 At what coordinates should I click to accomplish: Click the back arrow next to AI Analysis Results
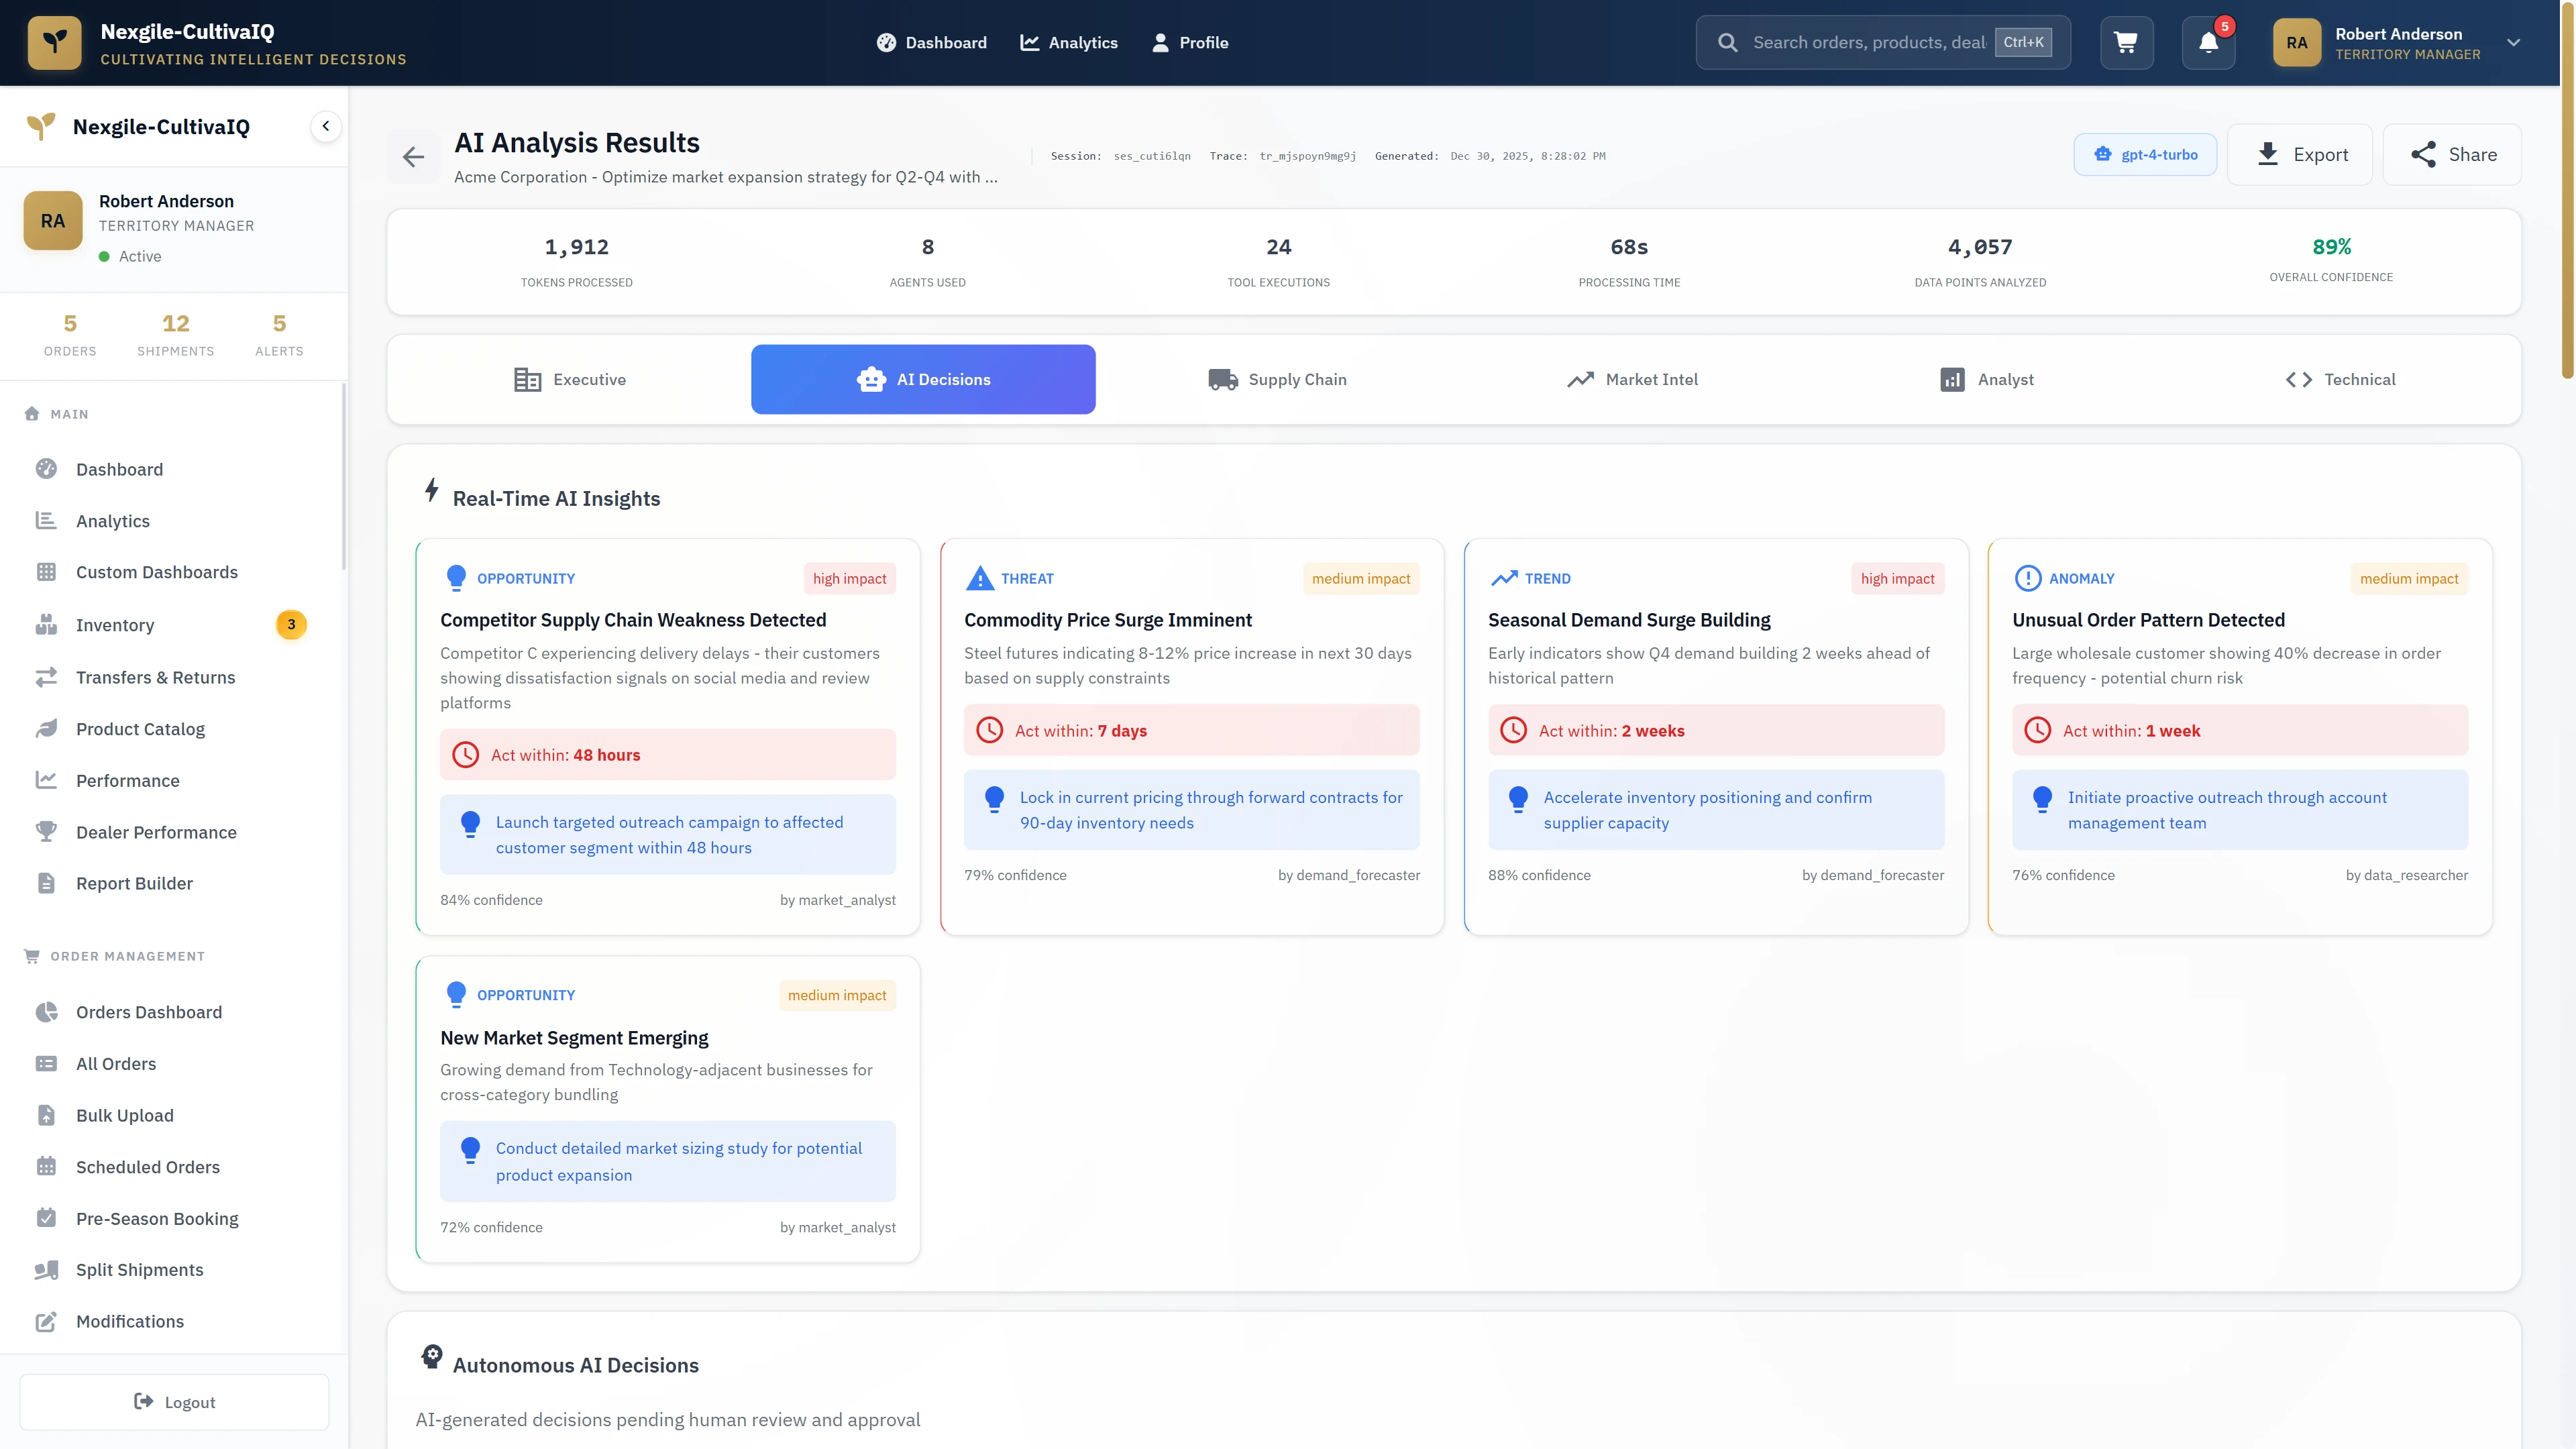(413, 156)
